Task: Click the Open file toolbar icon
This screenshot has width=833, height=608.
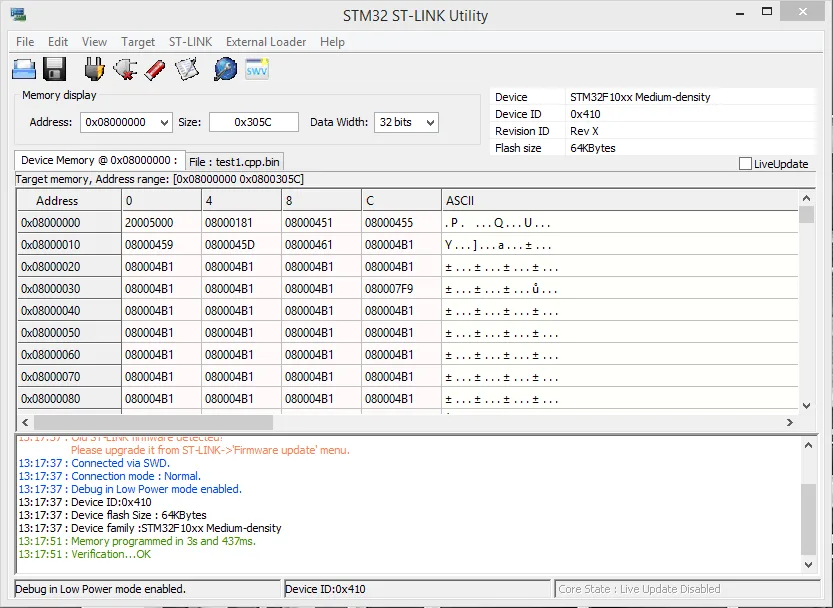Action: pyautogui.click(x=24, y=69)
